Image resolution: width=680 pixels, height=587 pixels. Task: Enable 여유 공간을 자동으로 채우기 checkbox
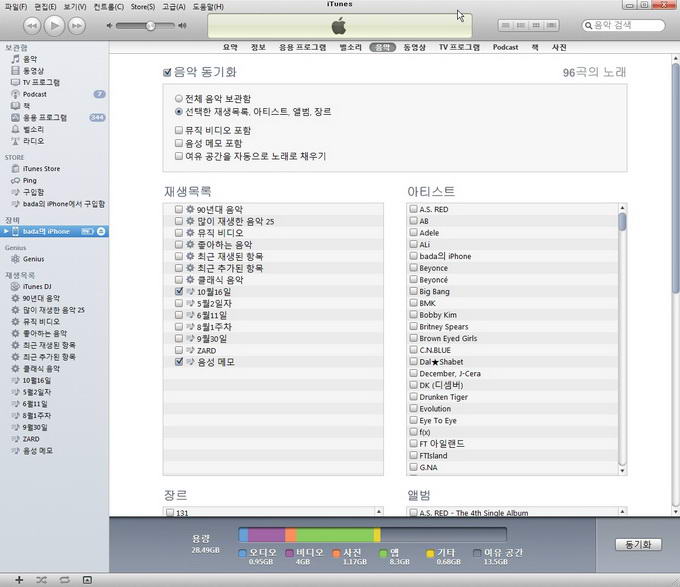[x=178, y=156]
